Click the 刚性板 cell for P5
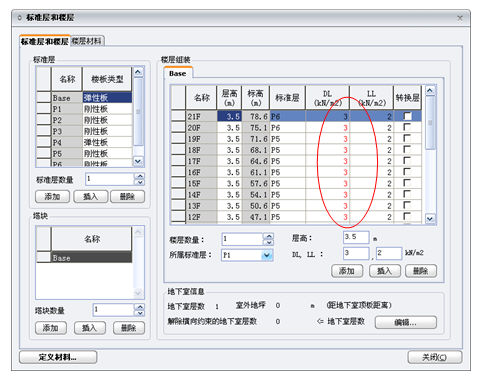 tap(107, 153)
